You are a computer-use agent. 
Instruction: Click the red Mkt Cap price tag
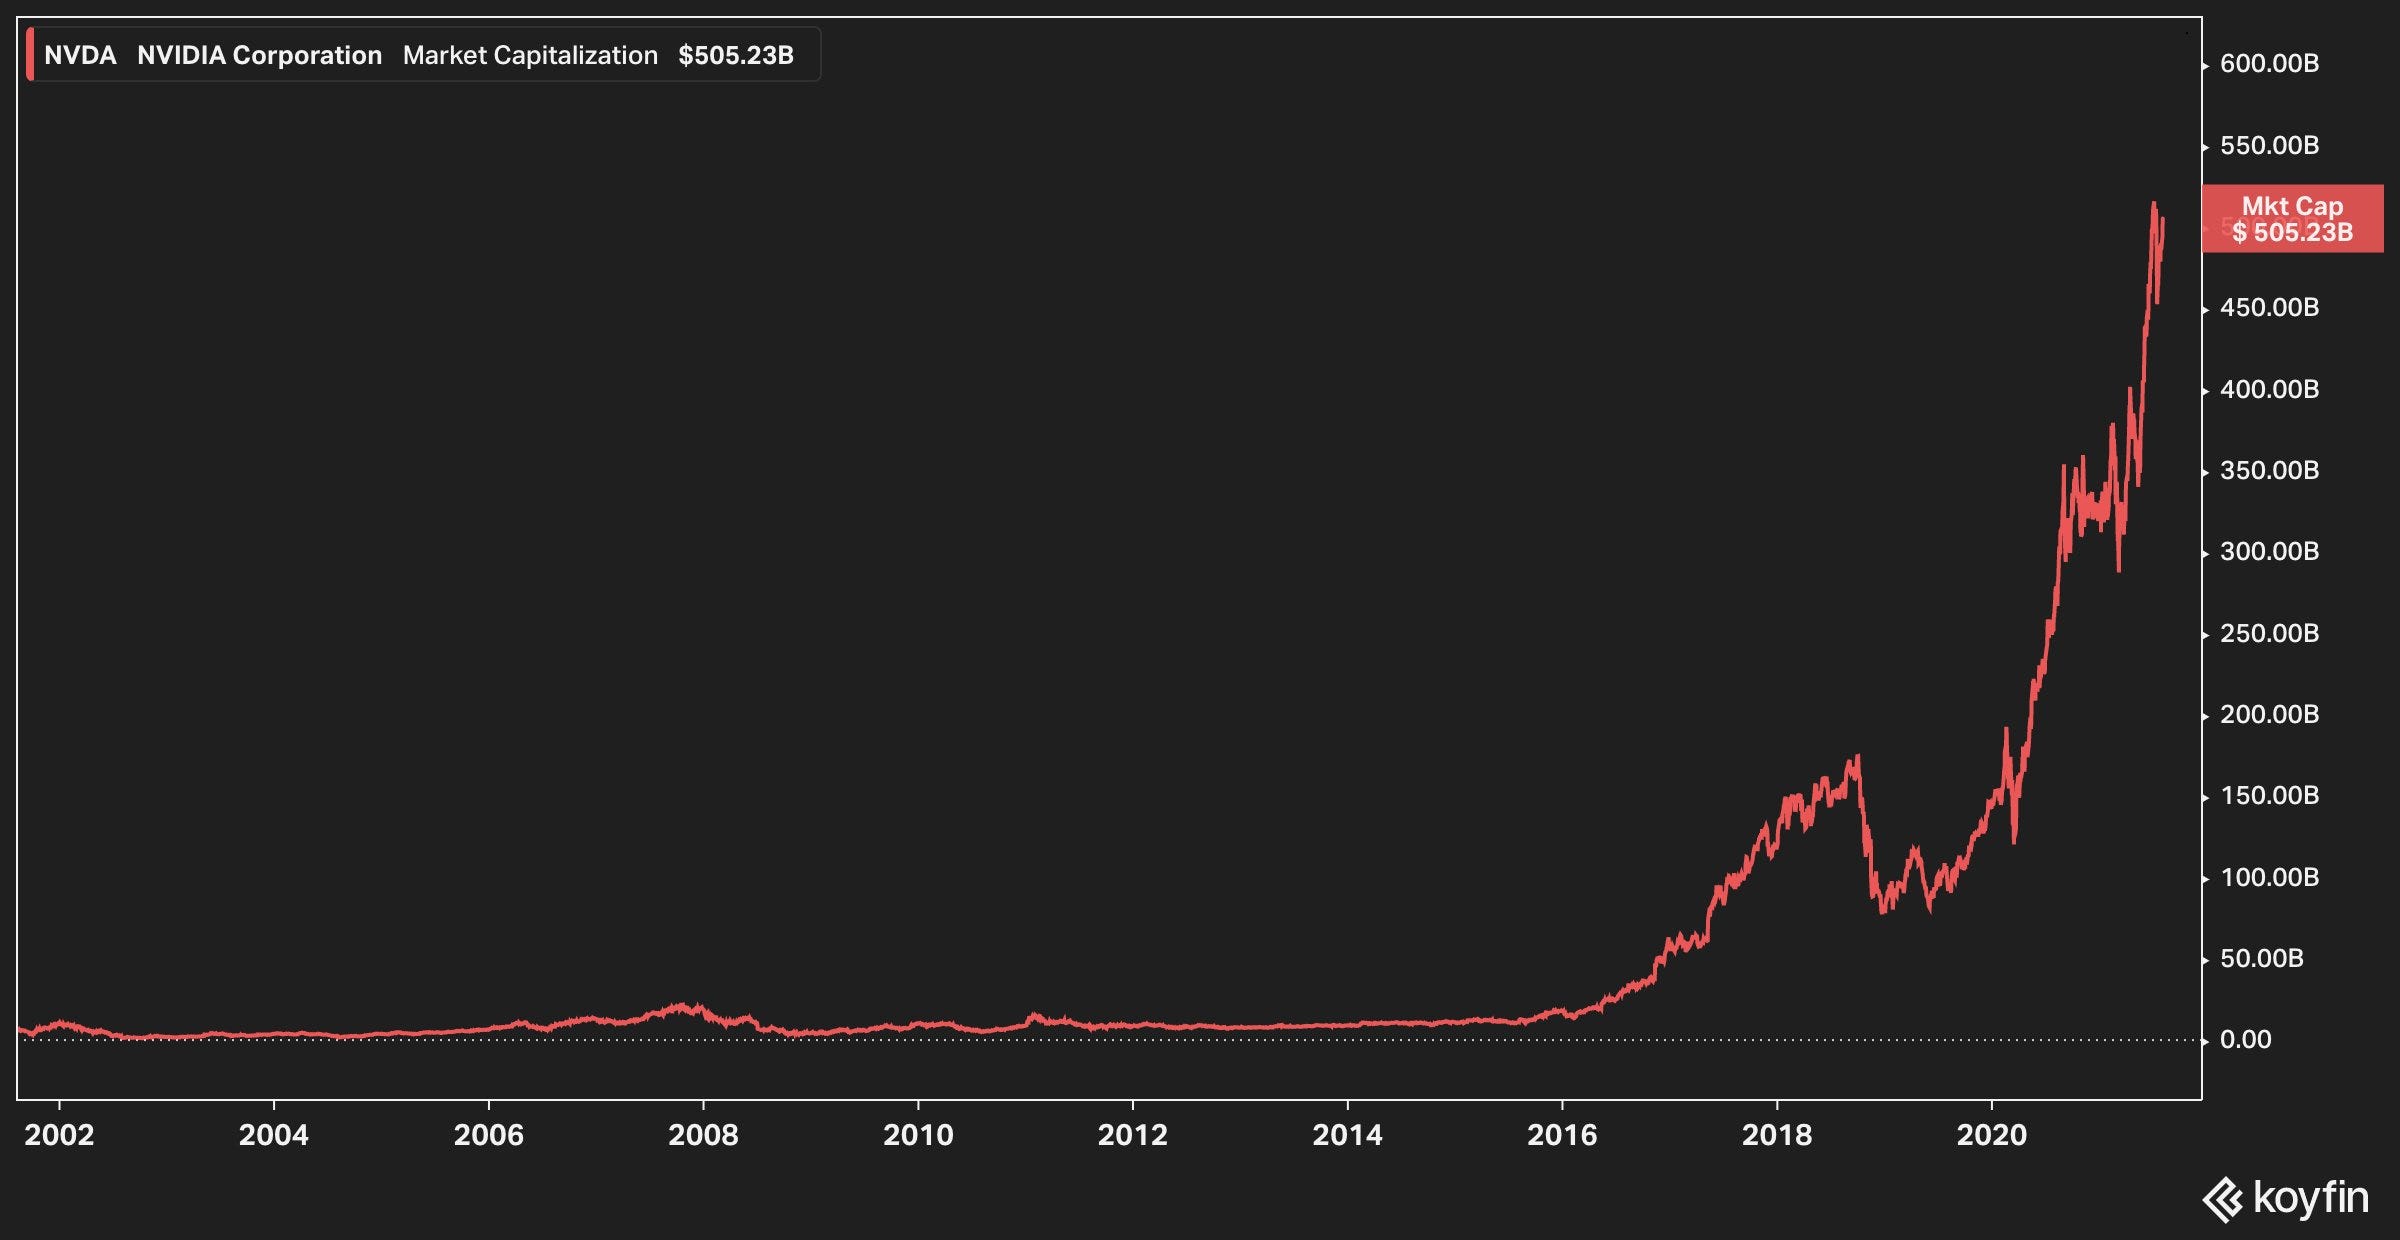click(x=2292, y=219)
